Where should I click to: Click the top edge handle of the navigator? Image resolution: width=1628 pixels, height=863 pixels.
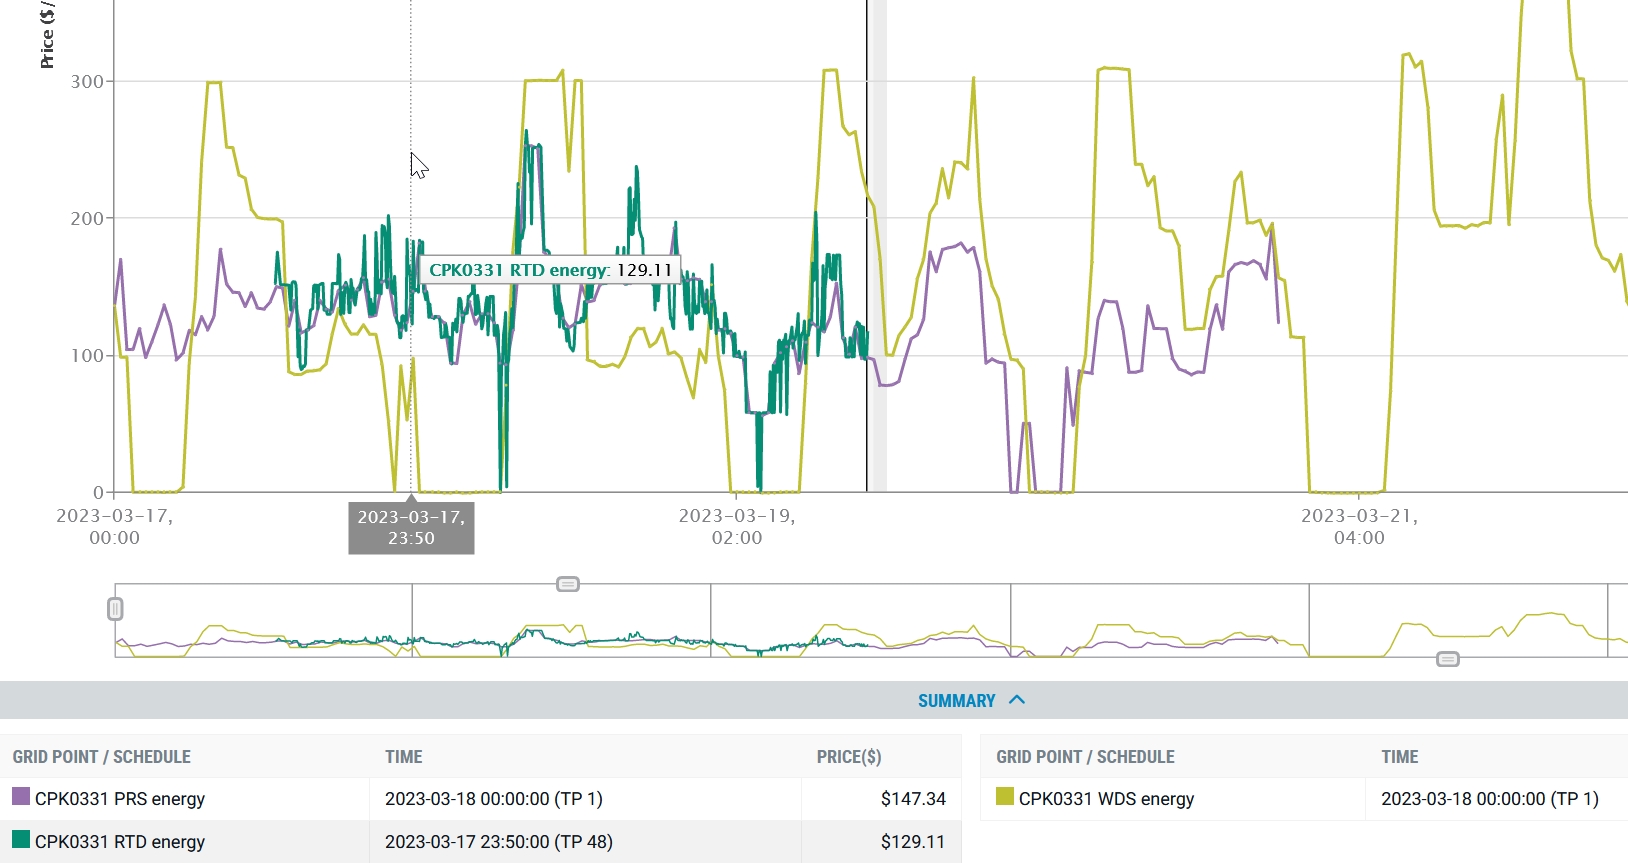pos(567,584)
